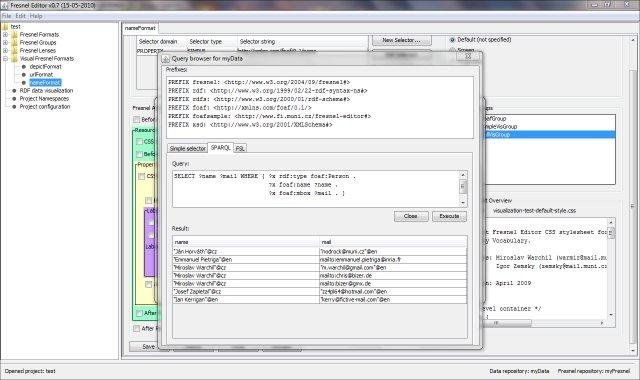This screenshot has height=380, width=640.
Task: Click inside the SPARQL Query text area
Action: (x=316, y=189)
